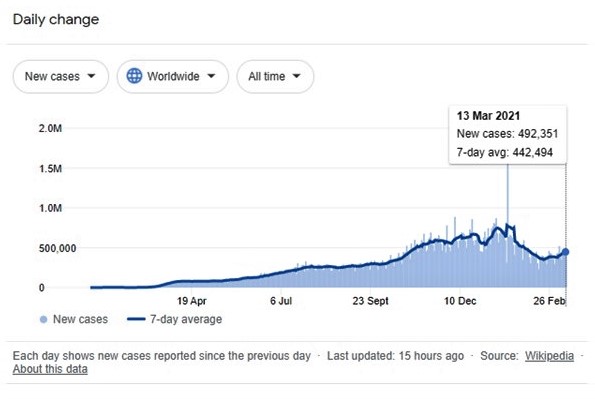
Task: Open the All time range dropdown
Action: (275, 76)
